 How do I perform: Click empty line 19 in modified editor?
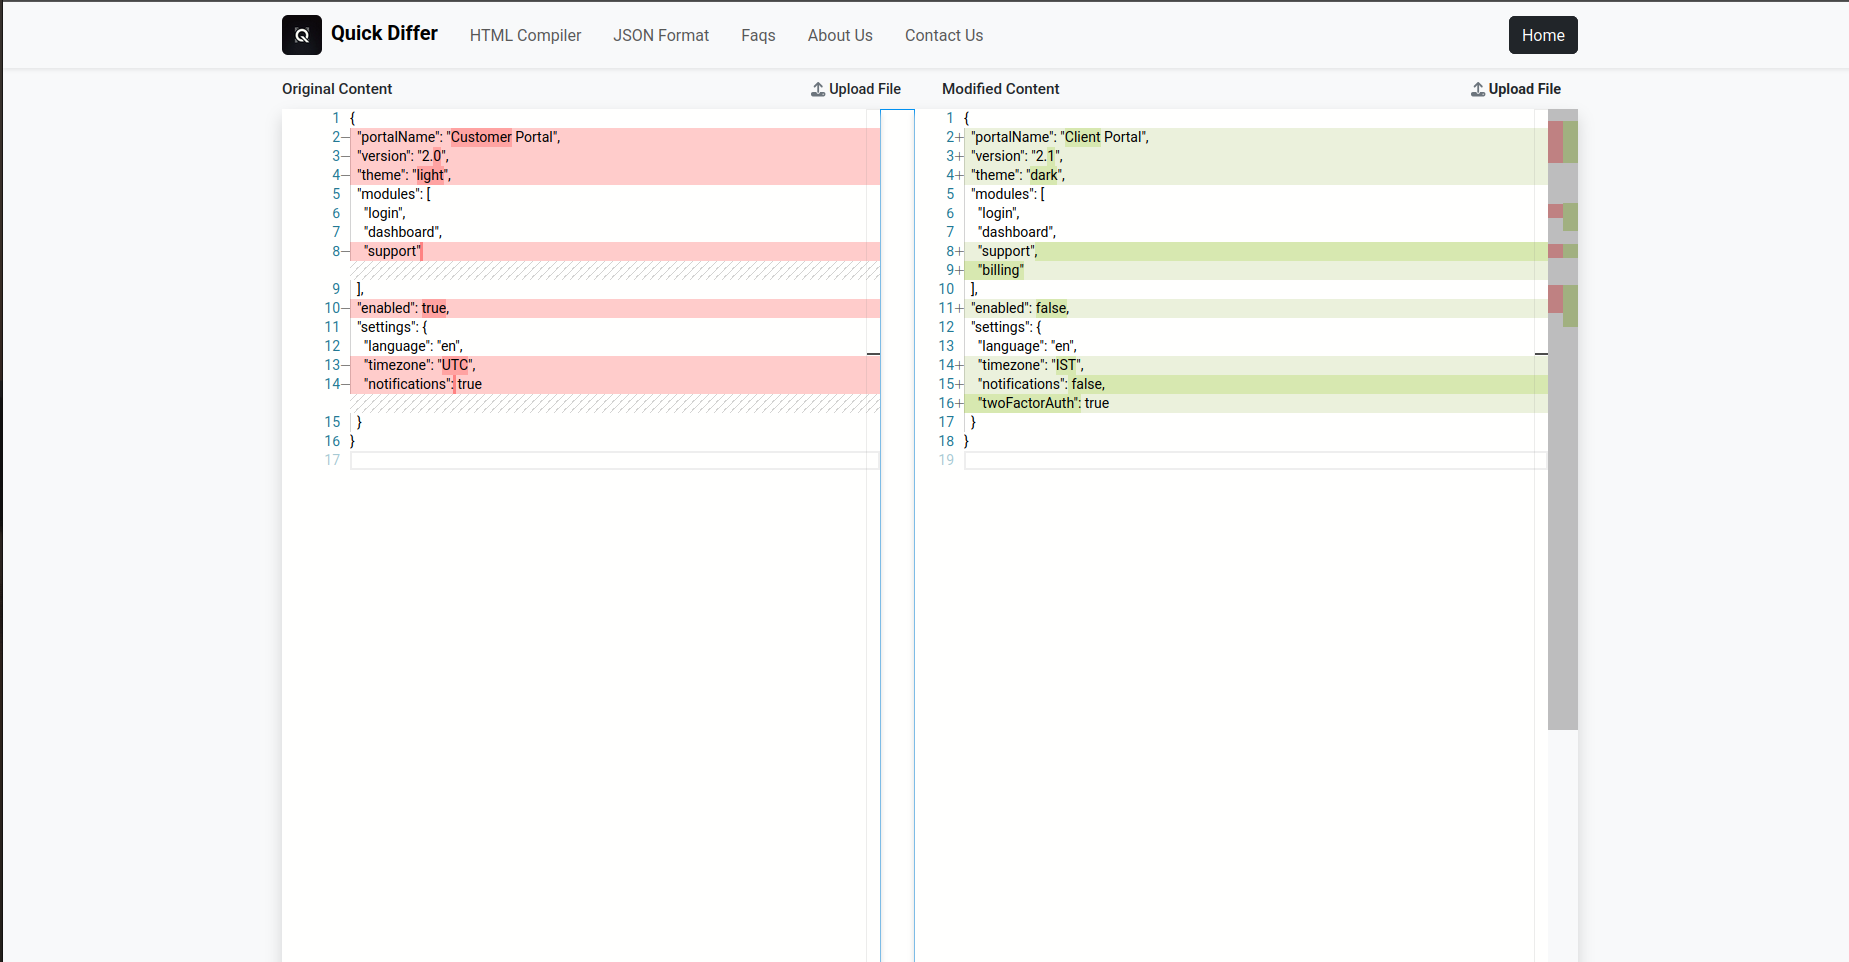pos(1255,460)
